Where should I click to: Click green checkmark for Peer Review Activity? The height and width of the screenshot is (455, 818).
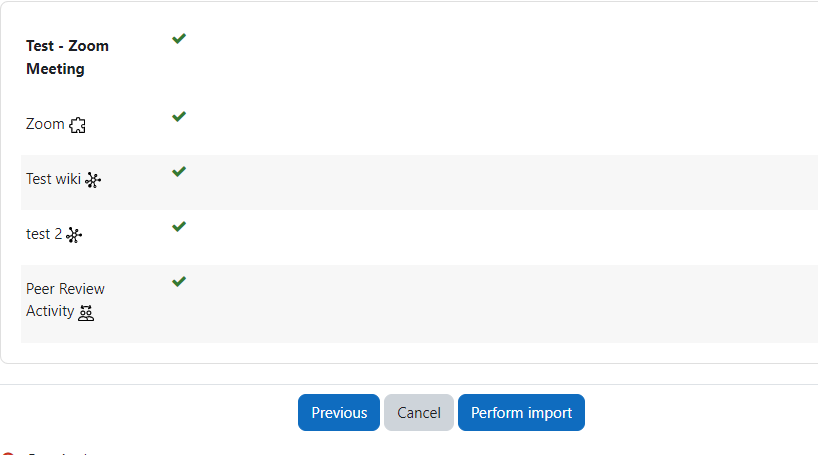[x=179, y=282]
